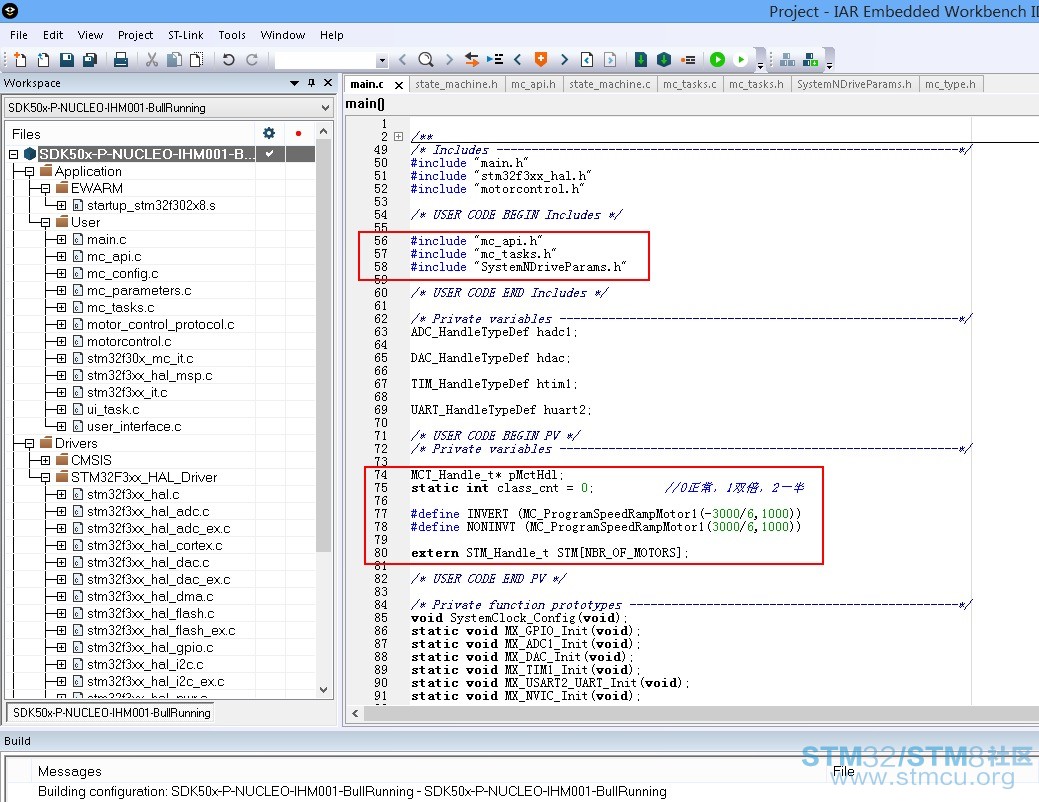
Task: Collapse the Application folder node
Action: 29,171
